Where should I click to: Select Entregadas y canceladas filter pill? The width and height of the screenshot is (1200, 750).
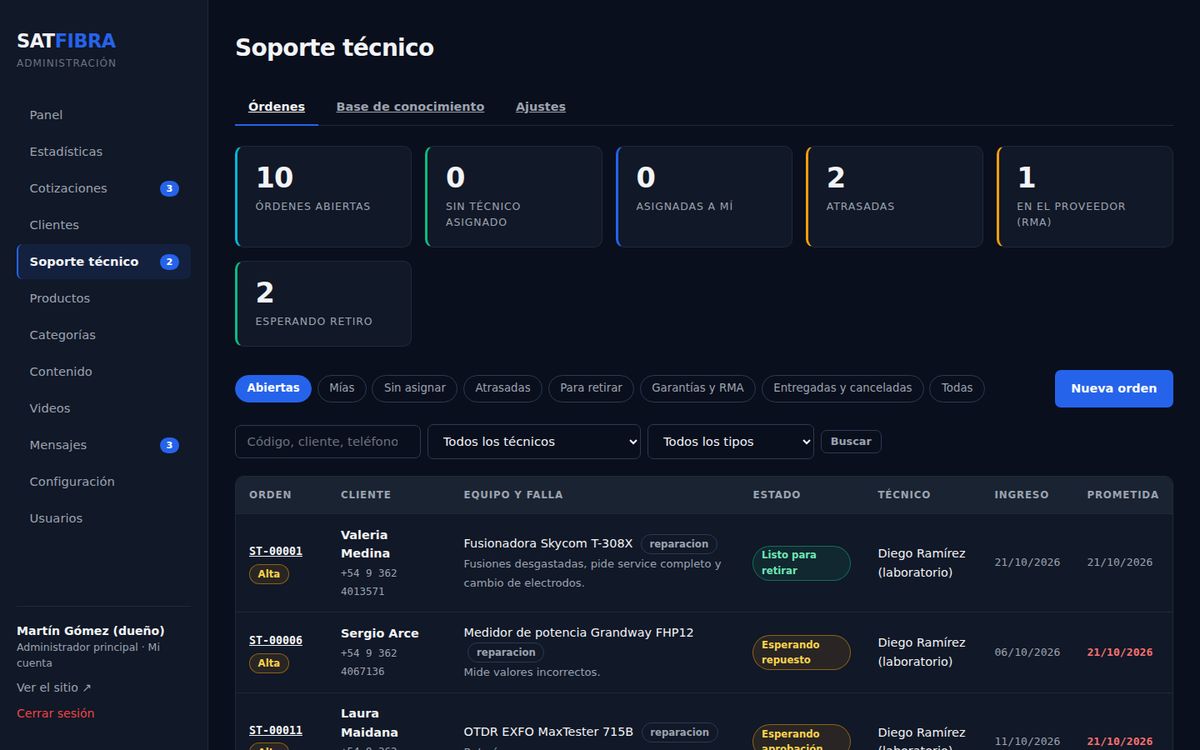tap(843, 388)
